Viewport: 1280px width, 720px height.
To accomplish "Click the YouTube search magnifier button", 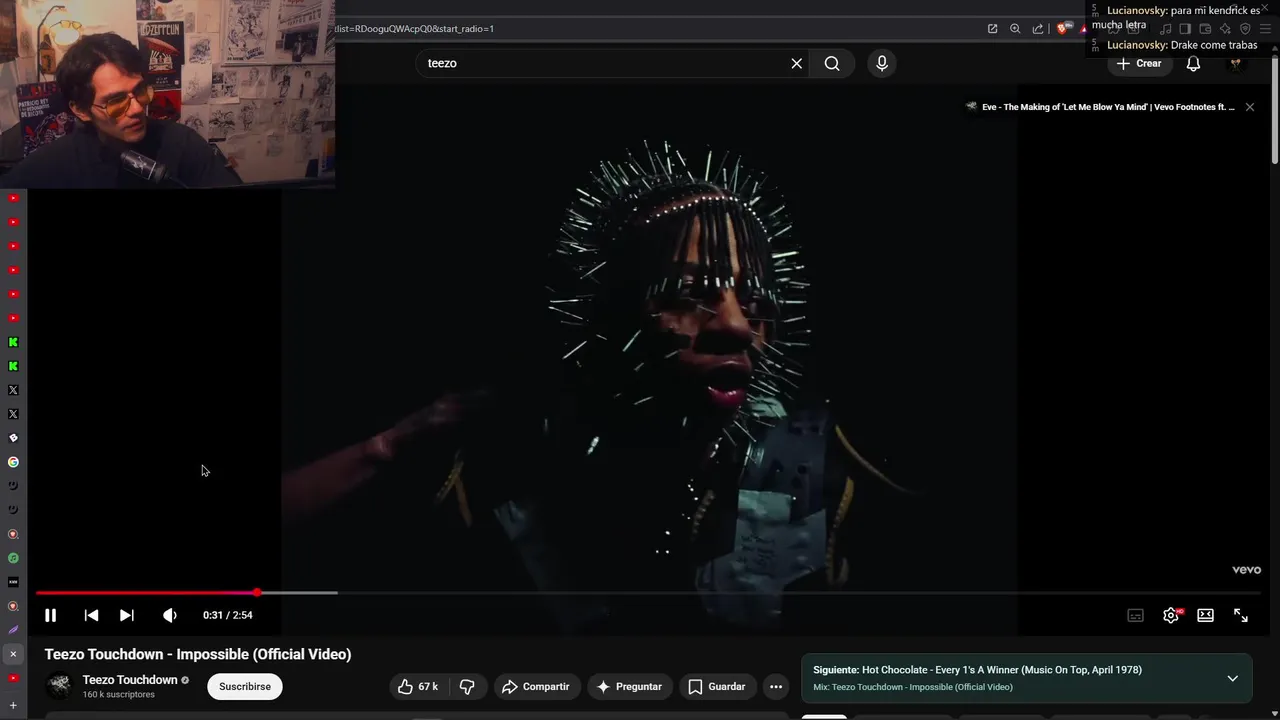I will [x=832, y=63].
